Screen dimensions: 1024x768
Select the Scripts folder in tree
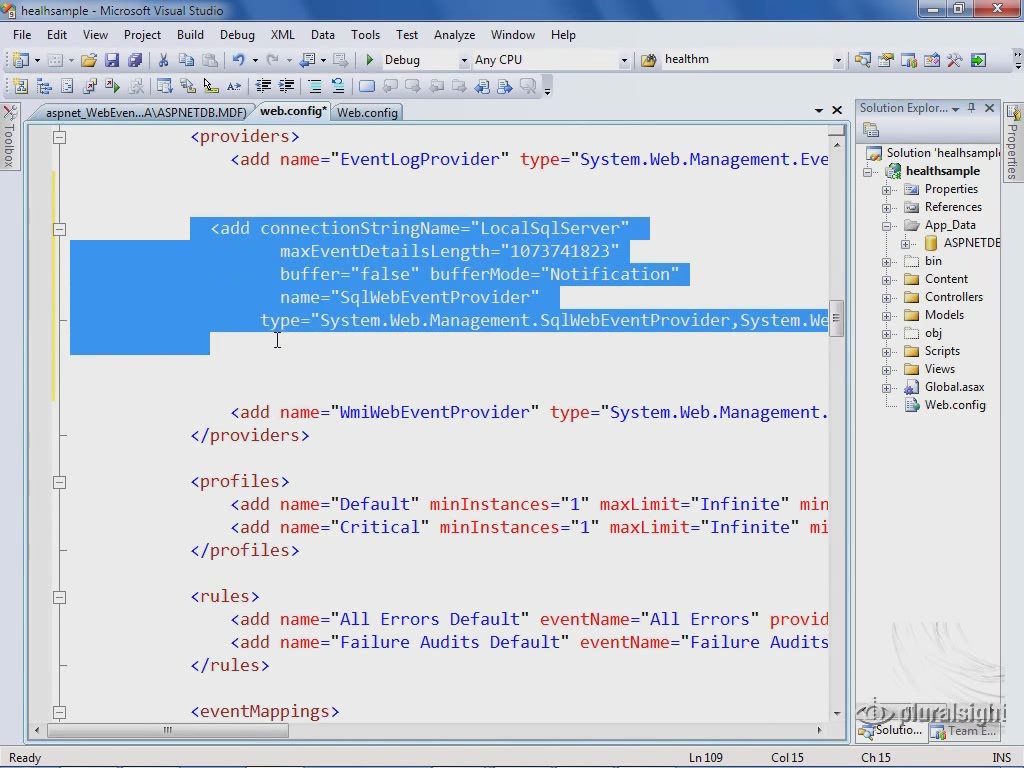point(942,351)
